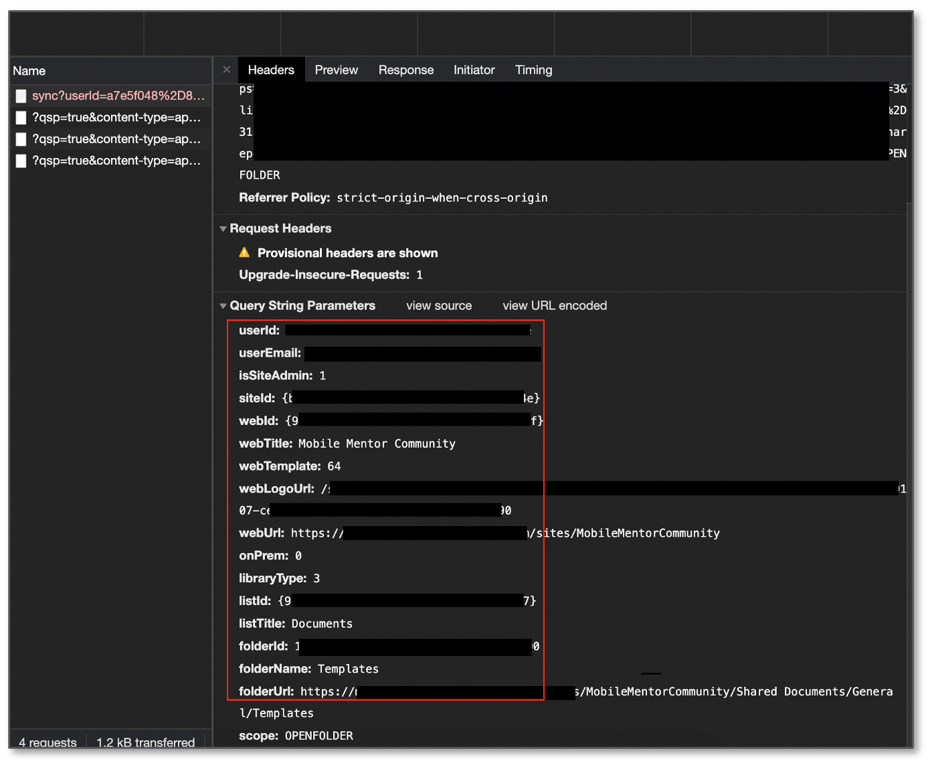
Task: View the Timing tab
Action: coord(533,70)
